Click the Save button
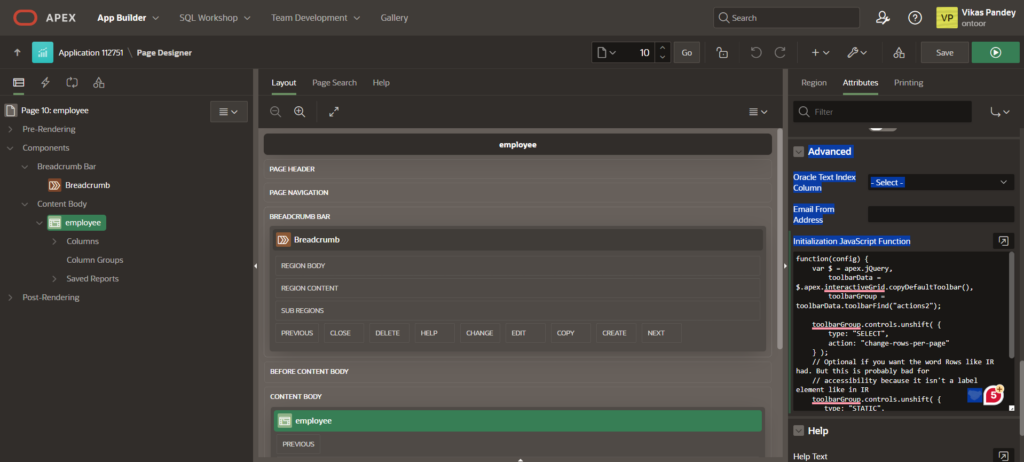1024x462 pixels. [x=944, y=52]
